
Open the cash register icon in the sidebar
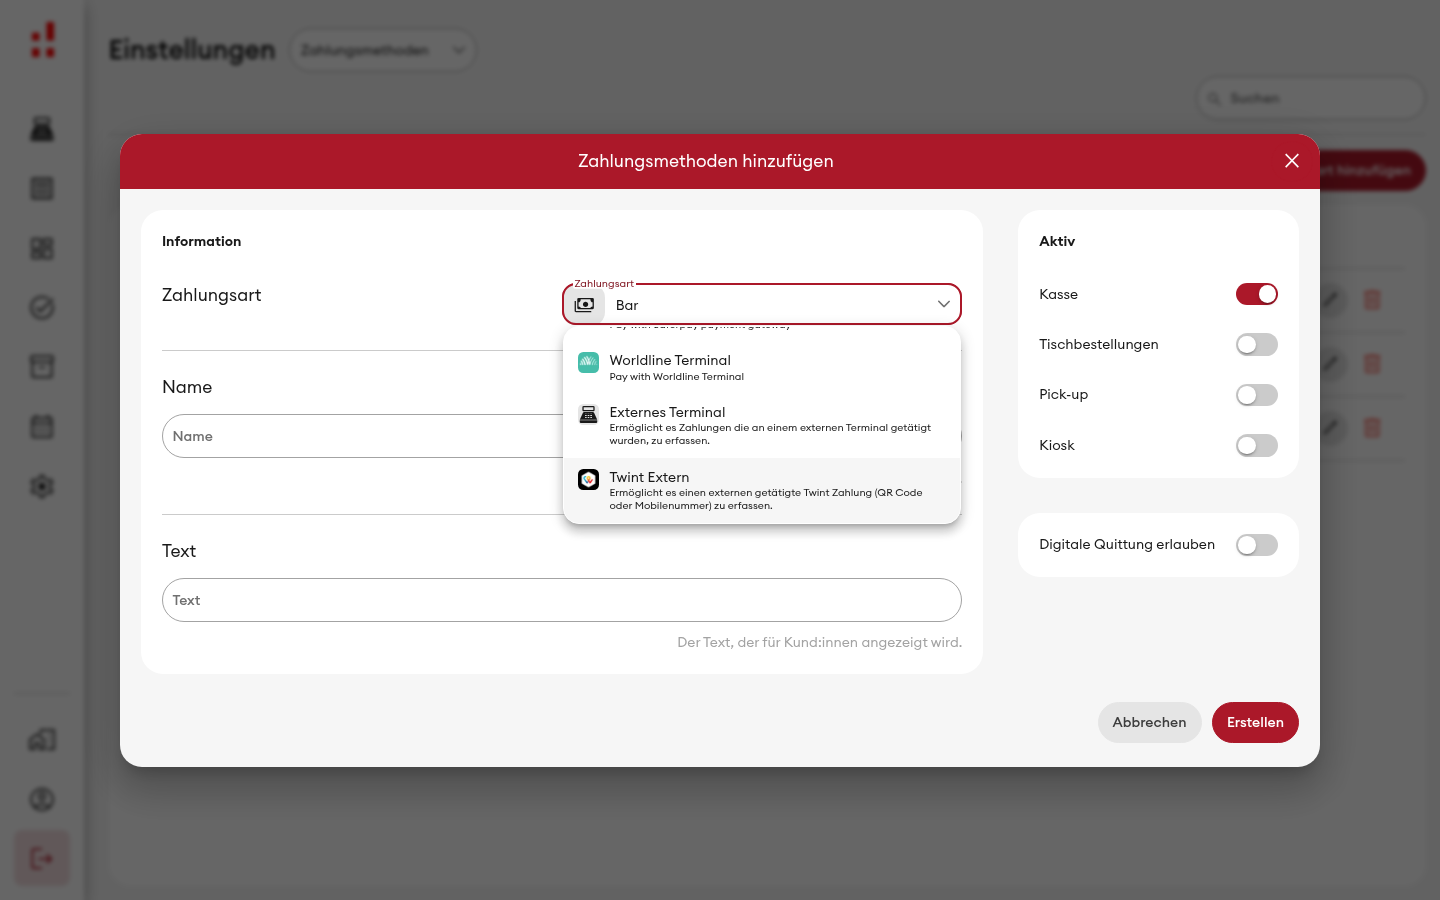coord(42,129)
